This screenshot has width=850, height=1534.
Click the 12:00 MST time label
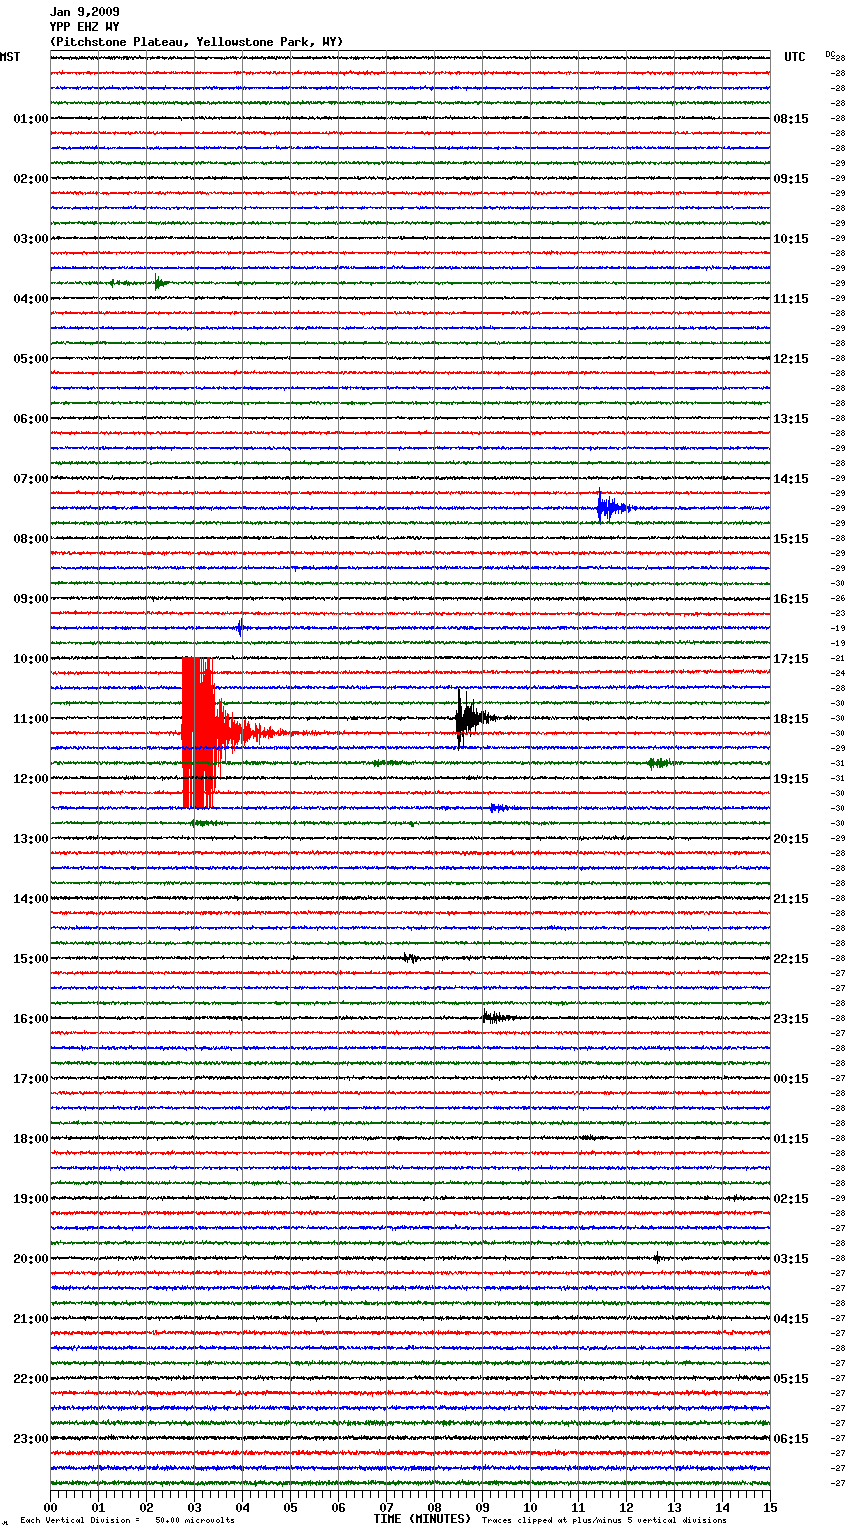point(30,779)
